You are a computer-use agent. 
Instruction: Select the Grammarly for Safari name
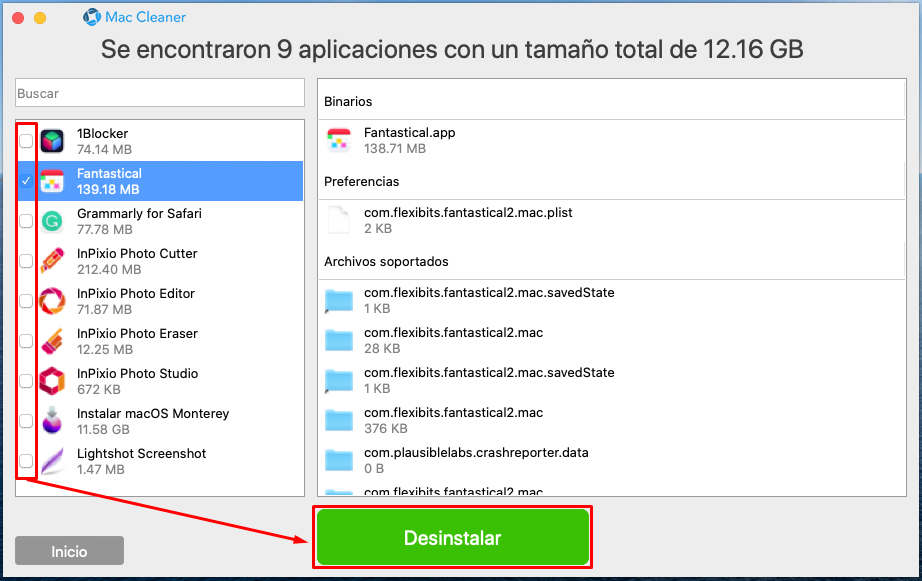coord(139,213)
